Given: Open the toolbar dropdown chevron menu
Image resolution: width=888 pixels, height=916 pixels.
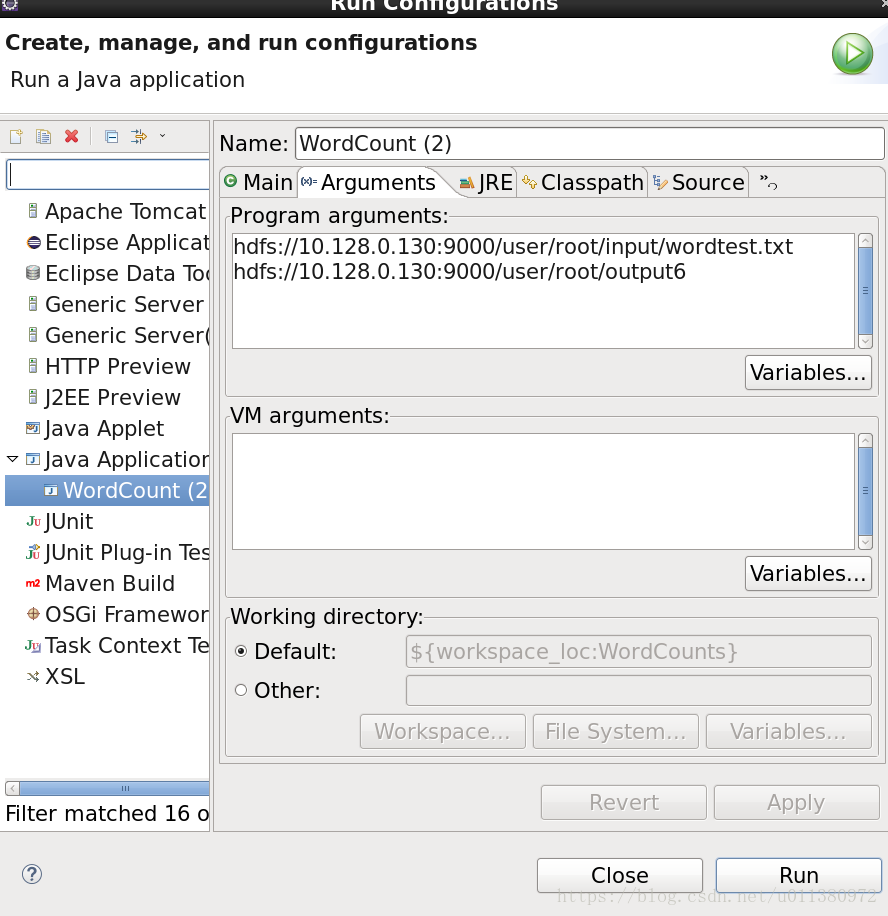Looking at the screenshot, I should 163,137.
